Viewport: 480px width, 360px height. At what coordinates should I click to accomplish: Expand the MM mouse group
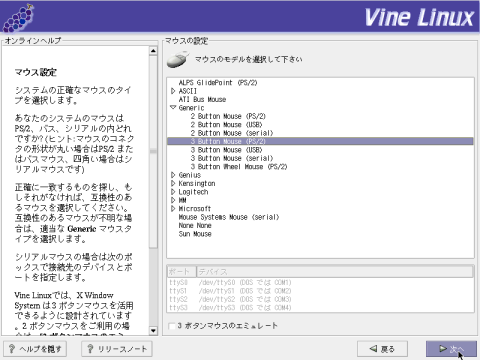click(x=173, y=200)
